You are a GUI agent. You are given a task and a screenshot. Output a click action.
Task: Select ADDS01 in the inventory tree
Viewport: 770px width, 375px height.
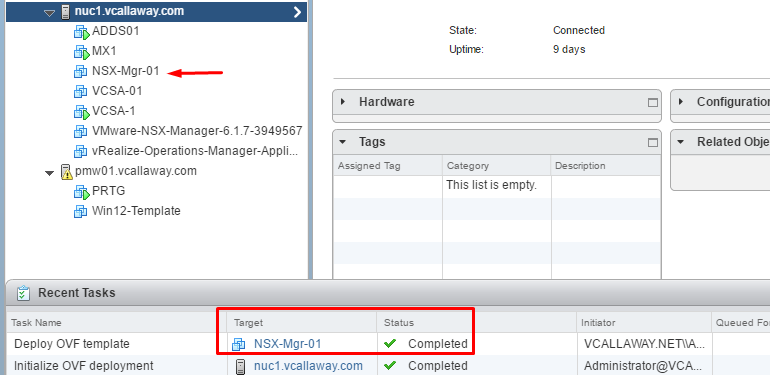(x=115, y=31)
